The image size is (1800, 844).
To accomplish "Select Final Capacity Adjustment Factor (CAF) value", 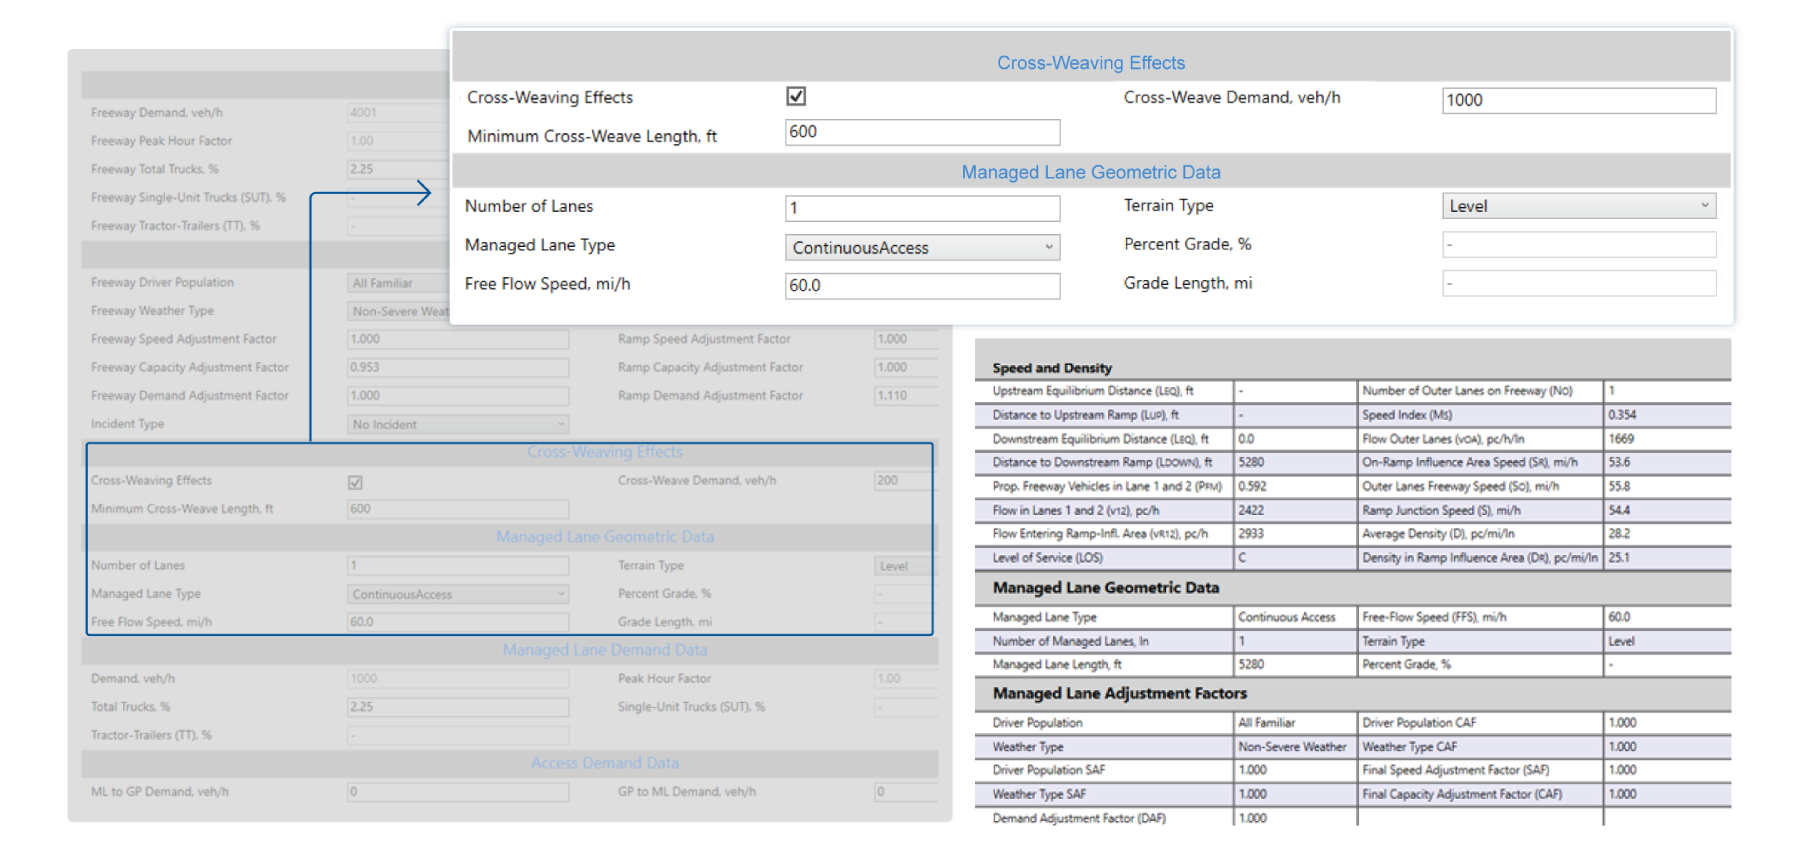I will (x=1622, y=794).
